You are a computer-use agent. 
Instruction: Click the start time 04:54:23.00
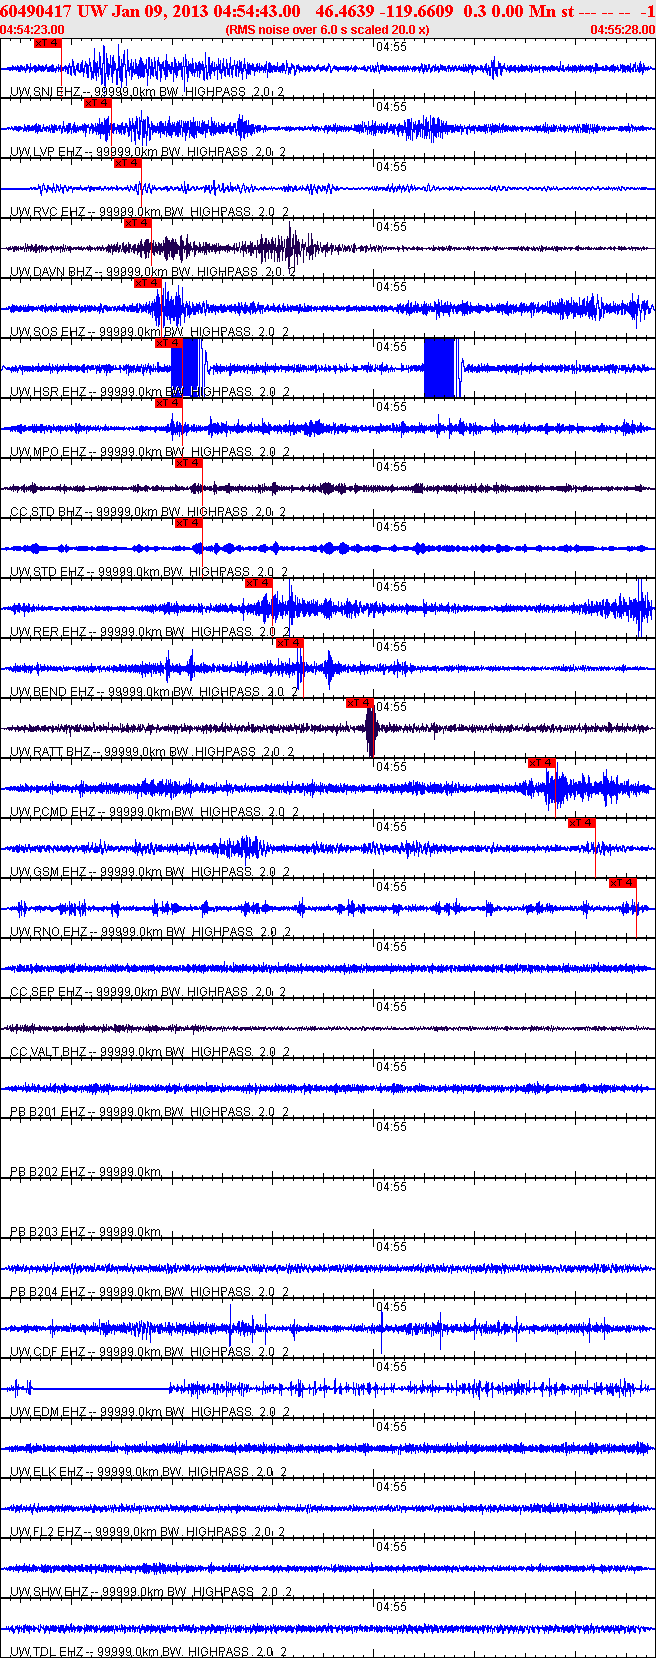(x=33, y=30)
